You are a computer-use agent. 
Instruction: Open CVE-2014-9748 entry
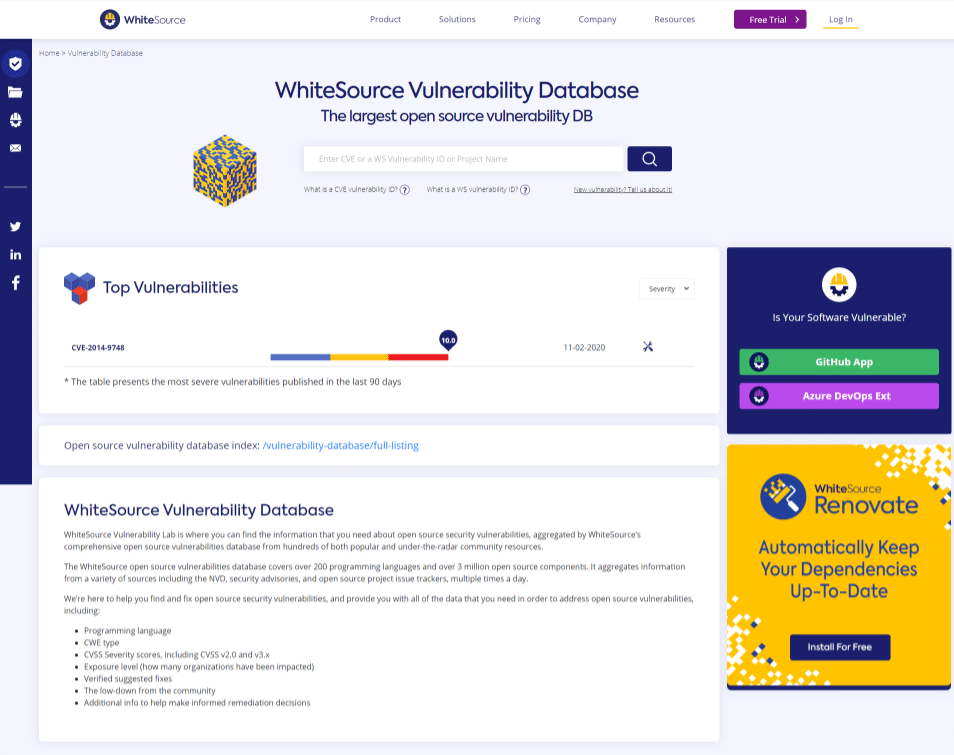[98, 348]
